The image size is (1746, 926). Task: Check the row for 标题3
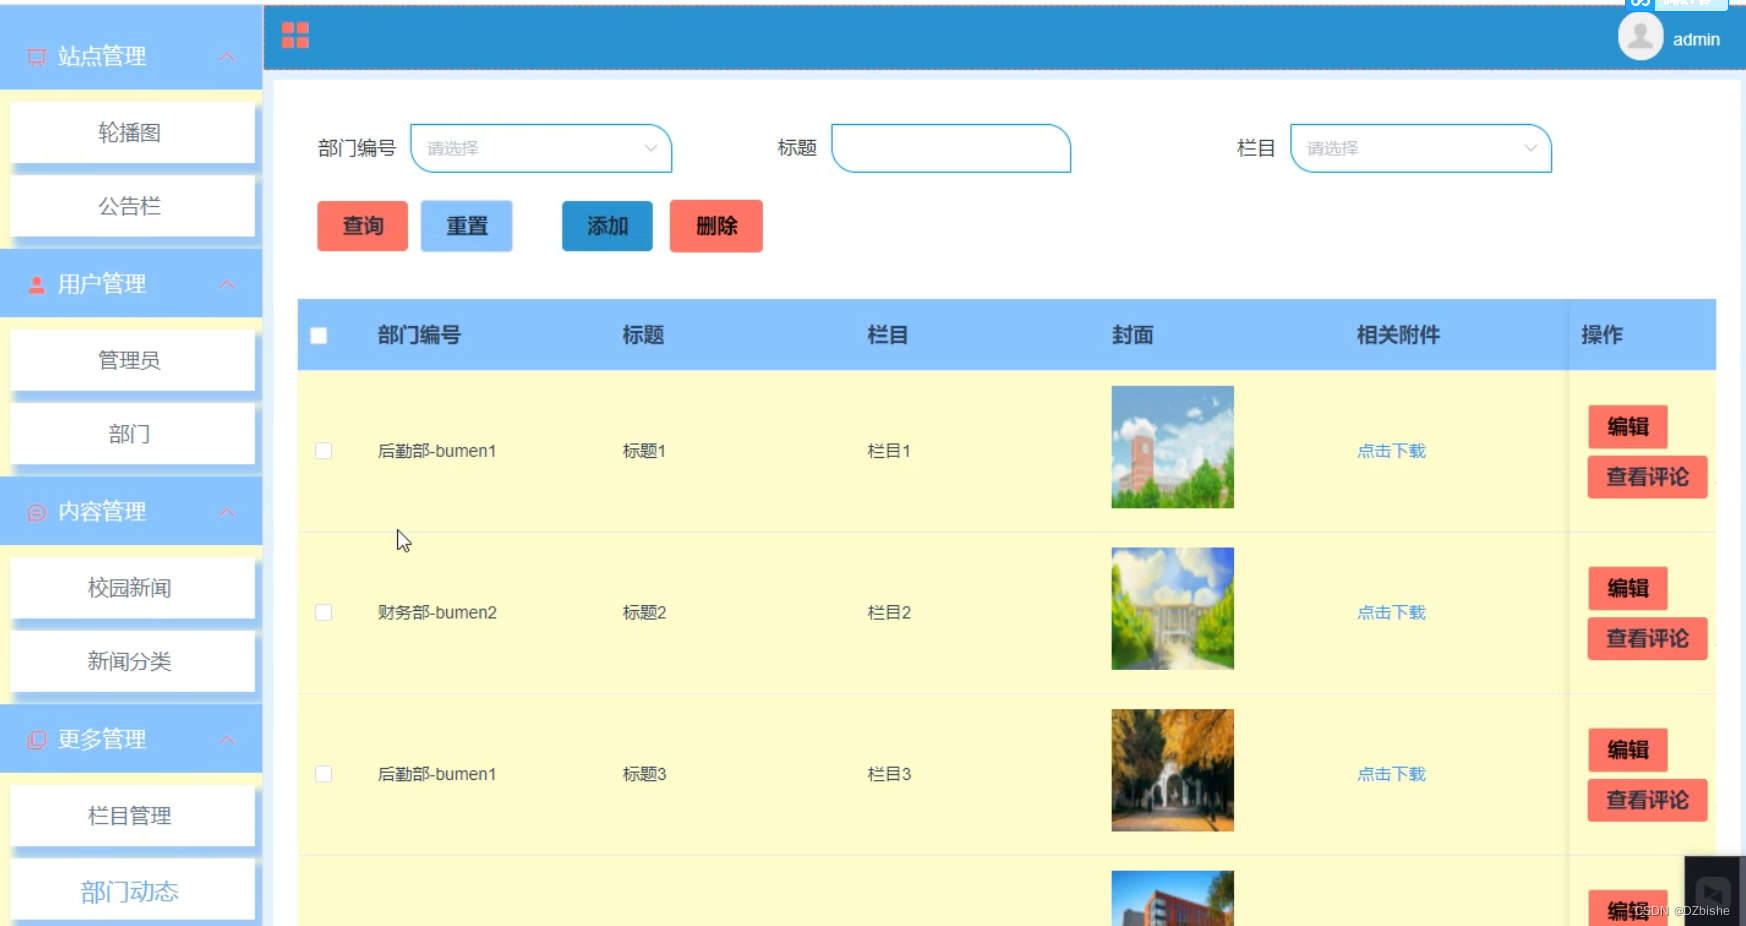click(x=323, y=774)
